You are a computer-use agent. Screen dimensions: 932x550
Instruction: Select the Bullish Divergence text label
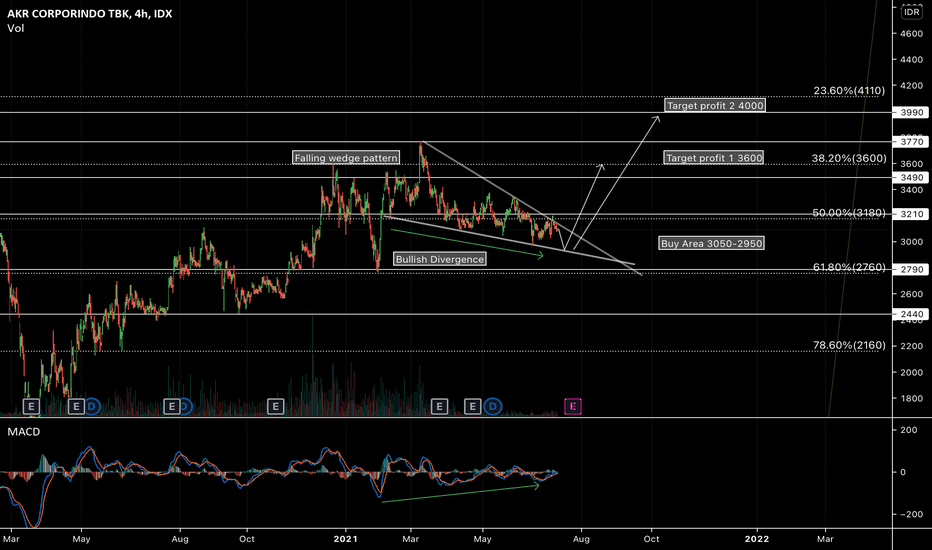click(440, 259)
